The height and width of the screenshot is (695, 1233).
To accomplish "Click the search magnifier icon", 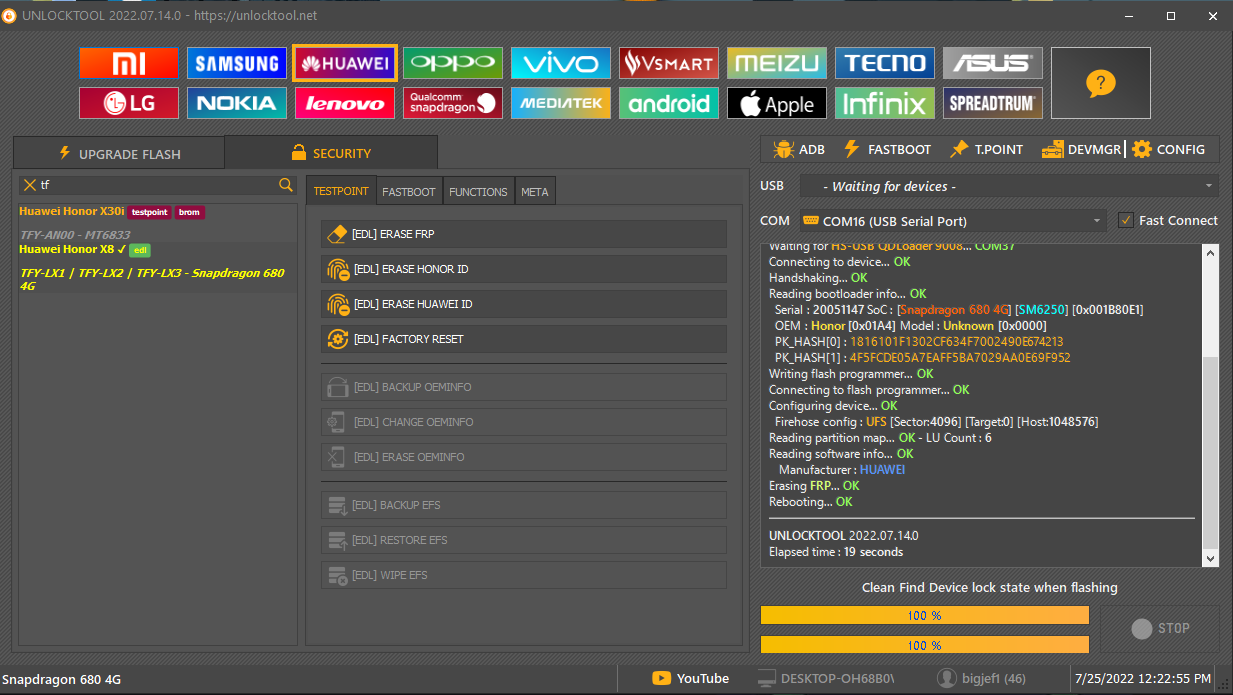I will (x=286, y=185).
